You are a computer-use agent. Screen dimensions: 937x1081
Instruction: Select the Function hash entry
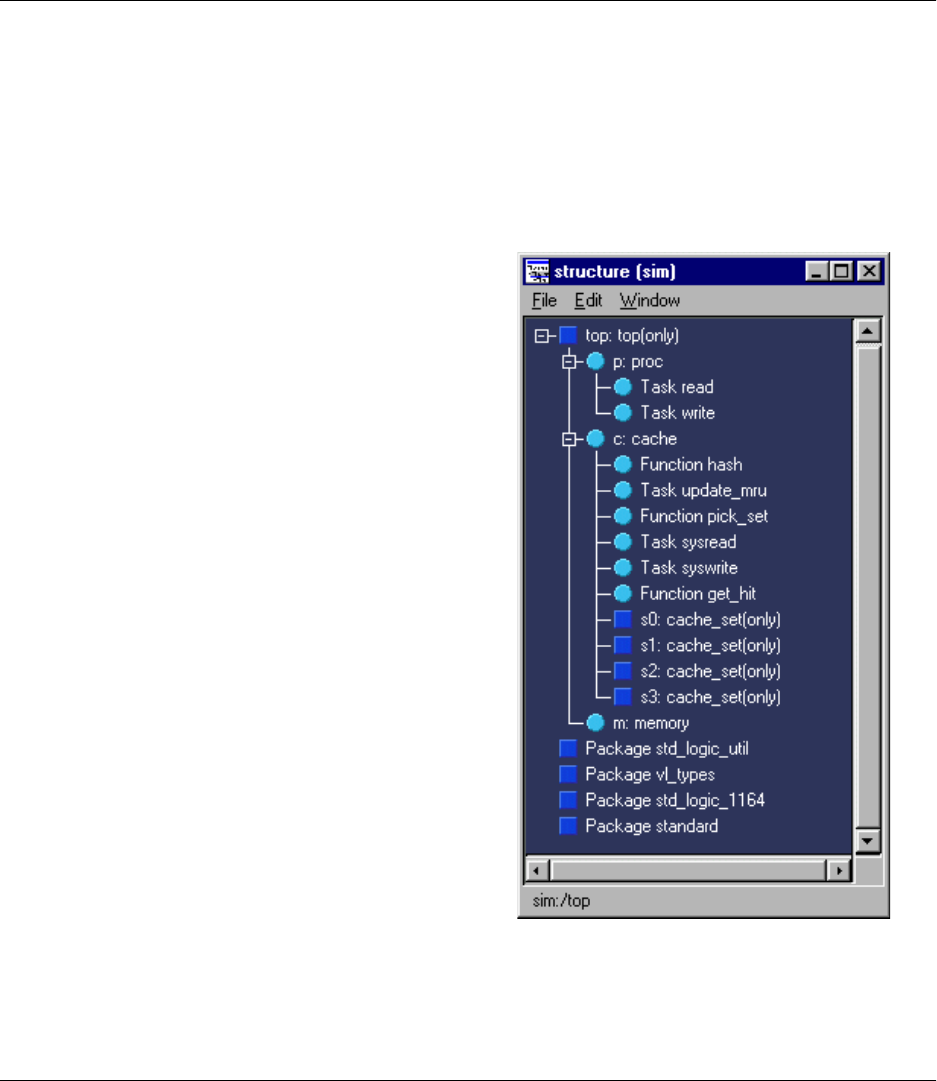[x=692, y=465]
